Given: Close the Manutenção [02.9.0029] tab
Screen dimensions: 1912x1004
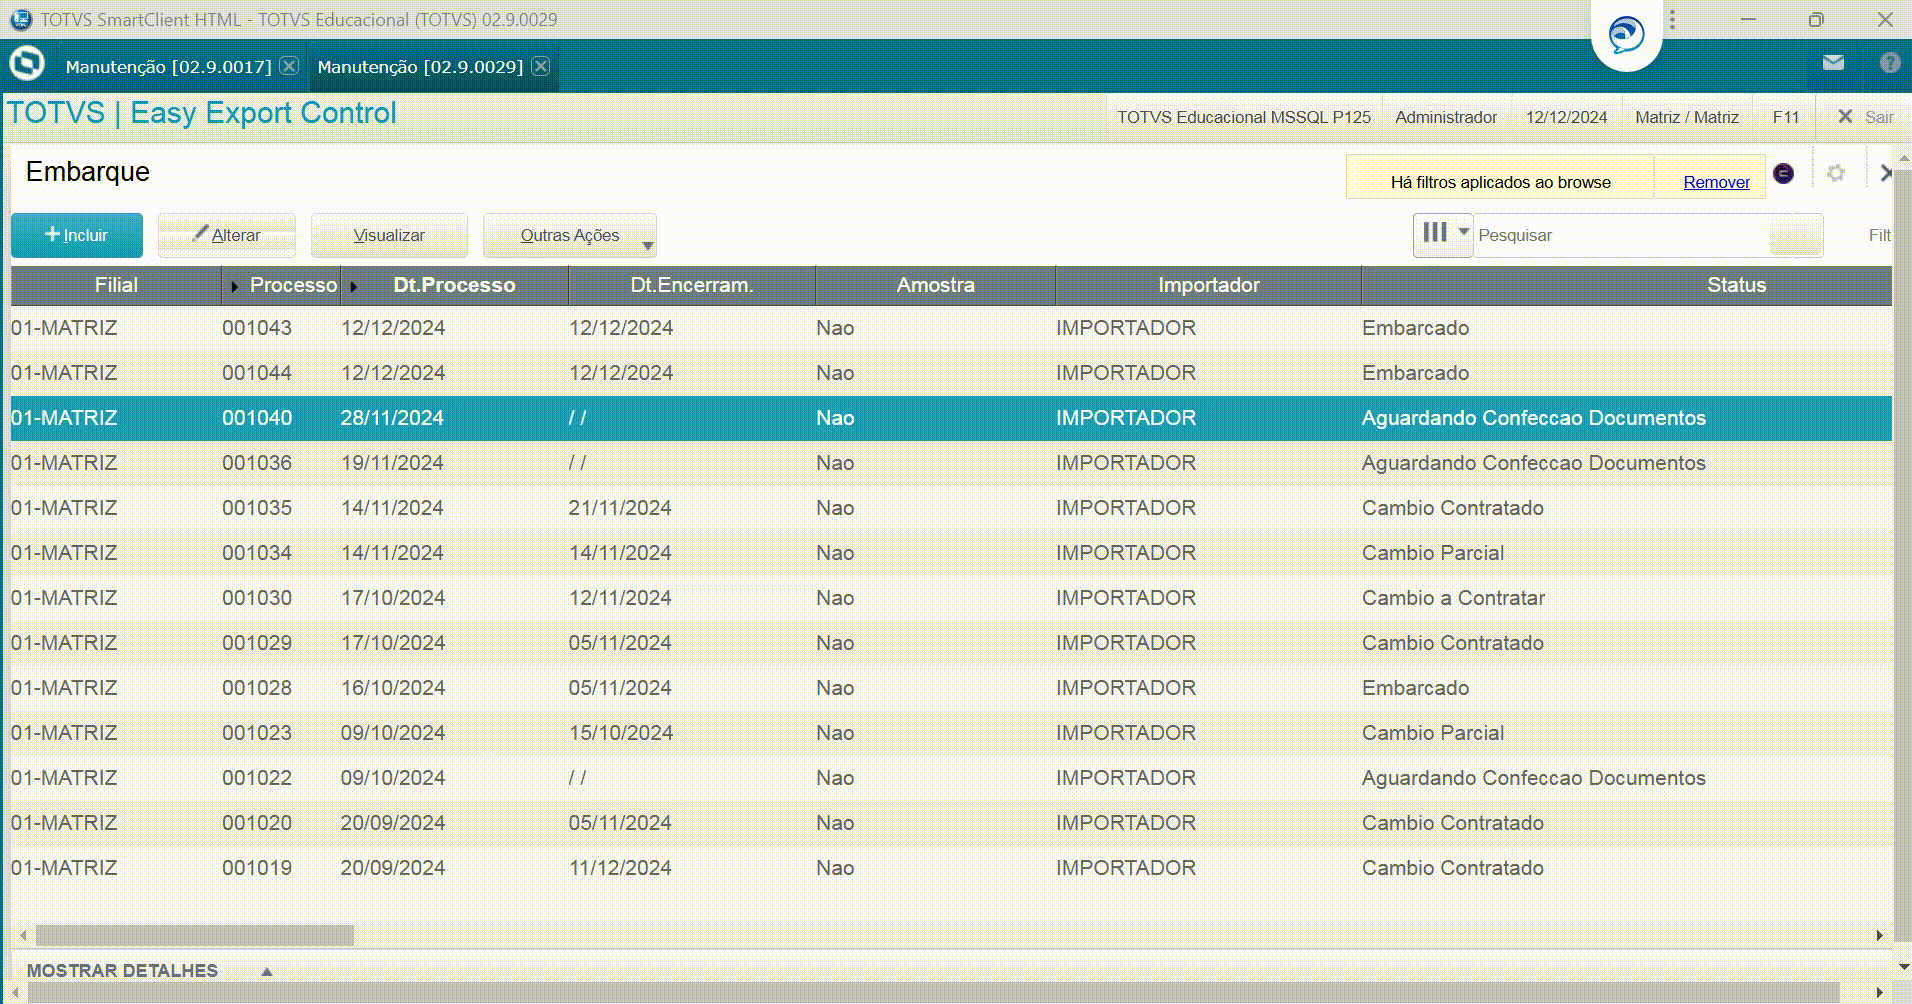Looking at the screenshot, I should click(x=541, y=66).
